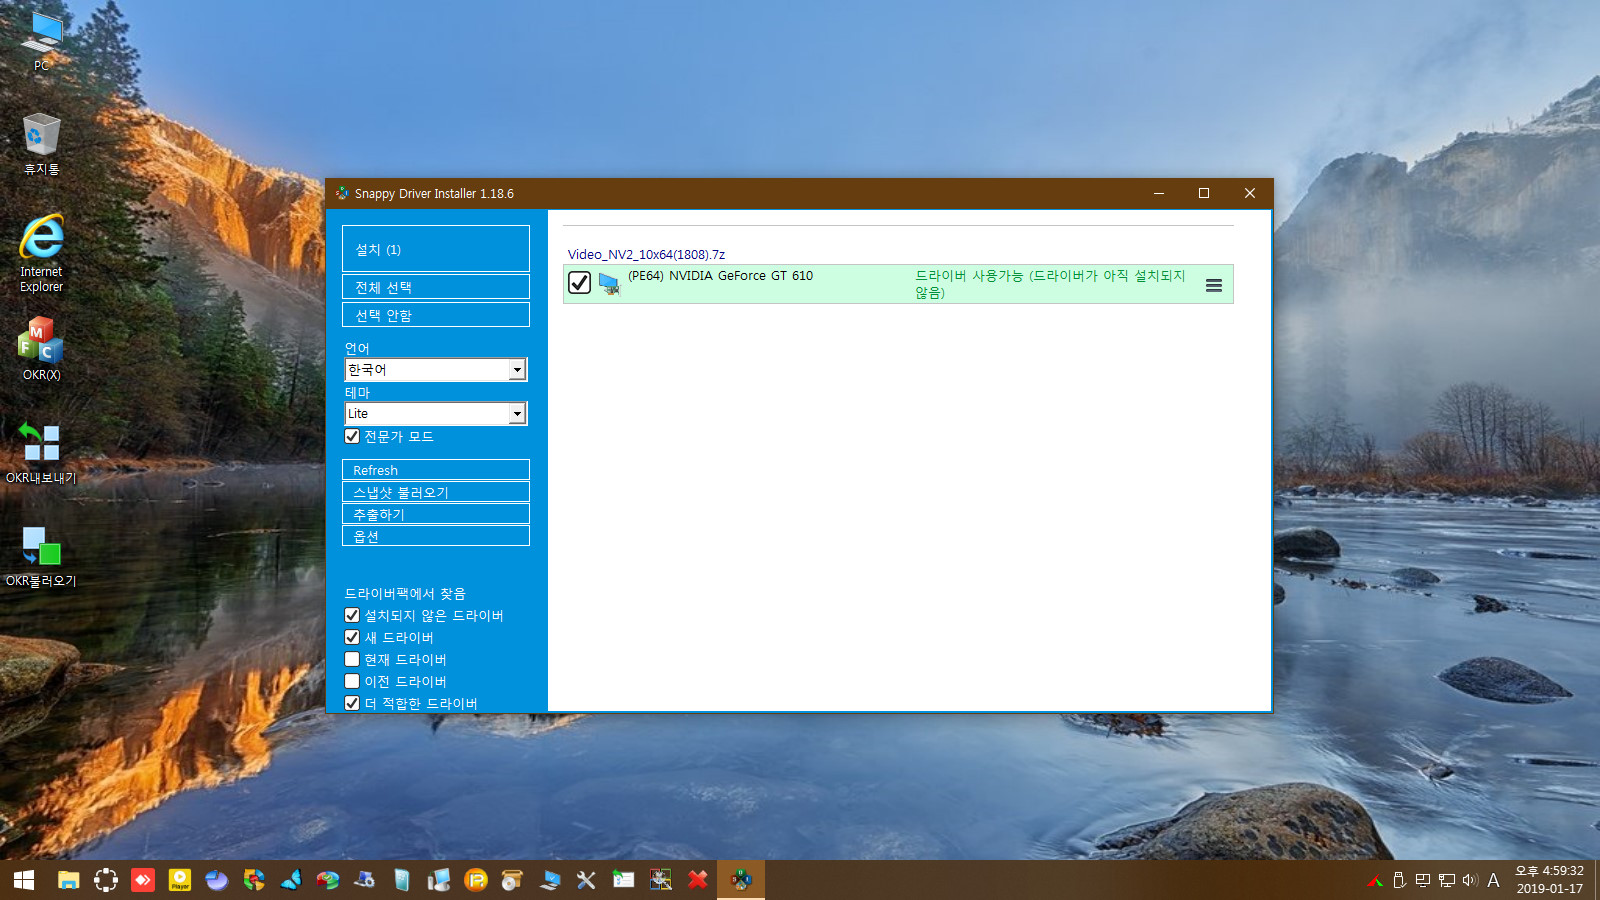Click the USB safely-remove icon in the system tray
The image size is (1600, 900).
click(x=1399, y=880)
